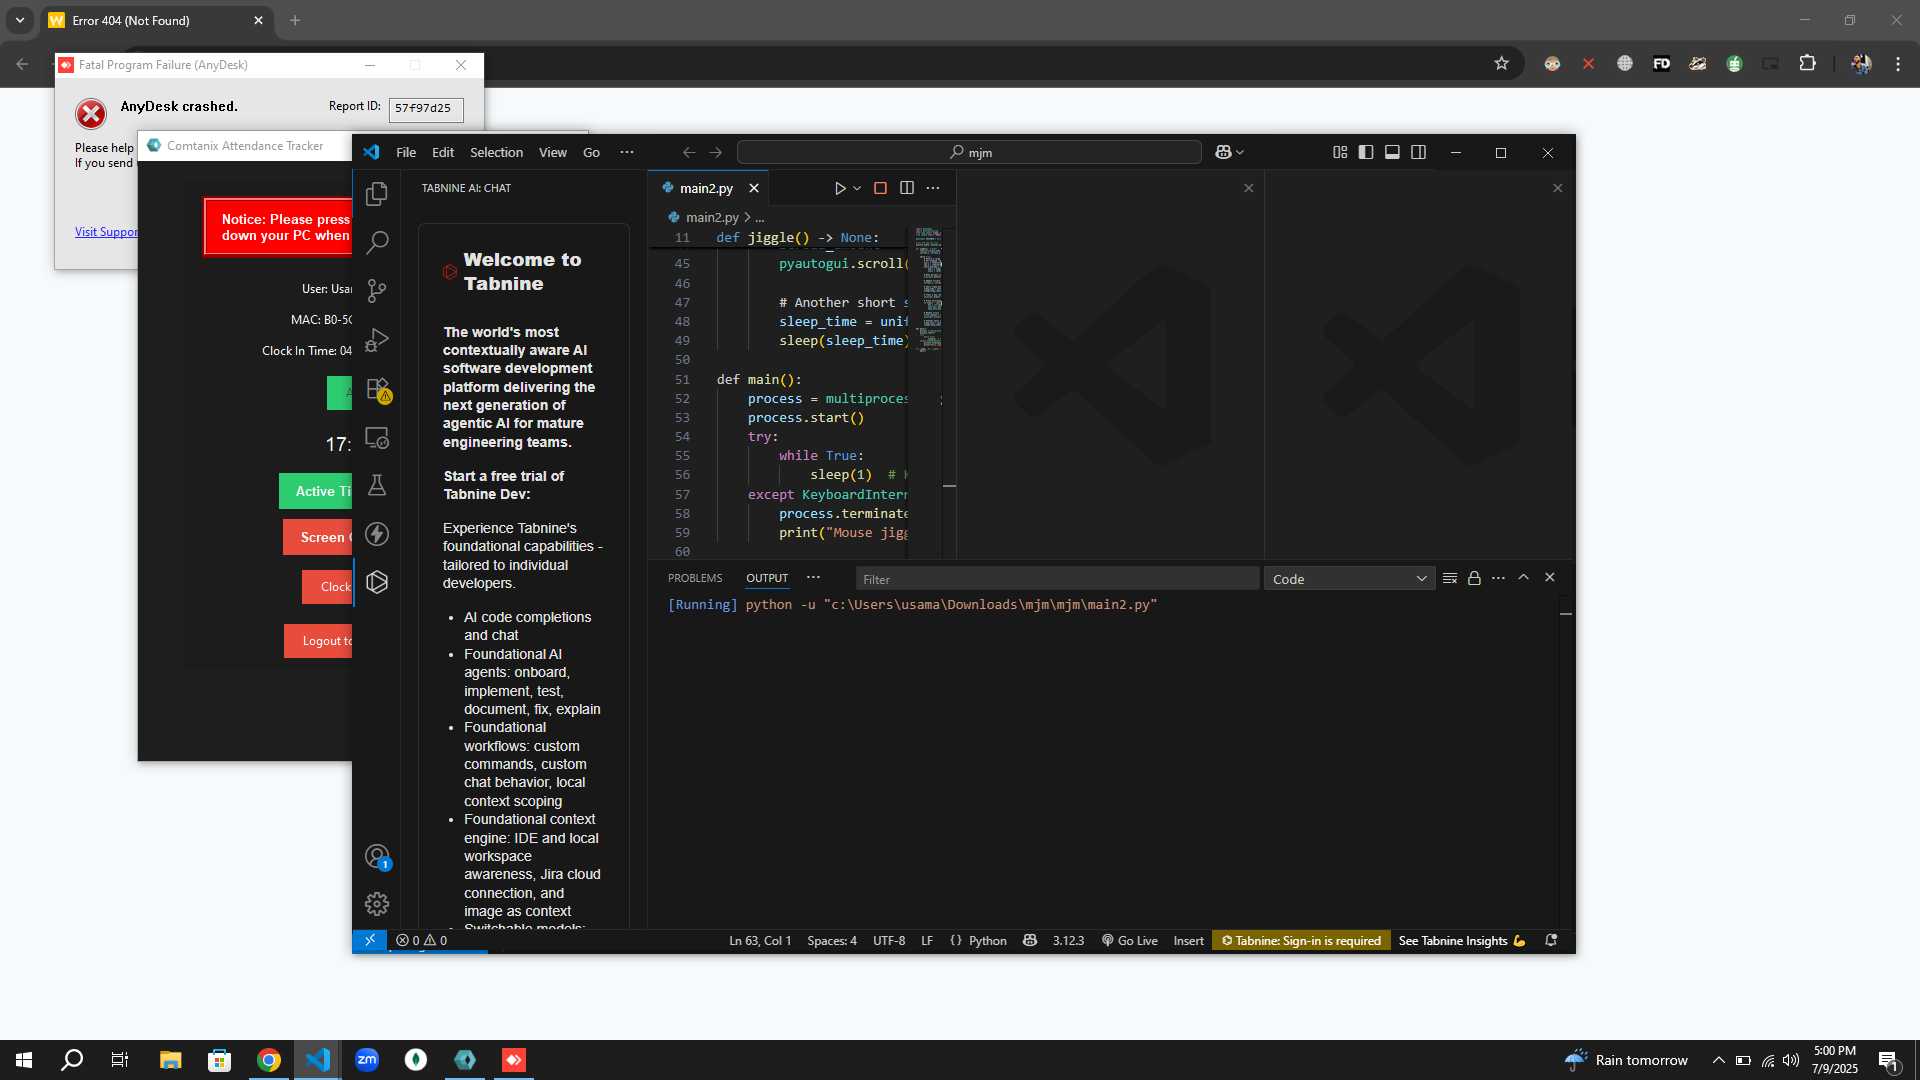Open the Source Control view
1920x1080 pixels.
click(x=377, y=290)
